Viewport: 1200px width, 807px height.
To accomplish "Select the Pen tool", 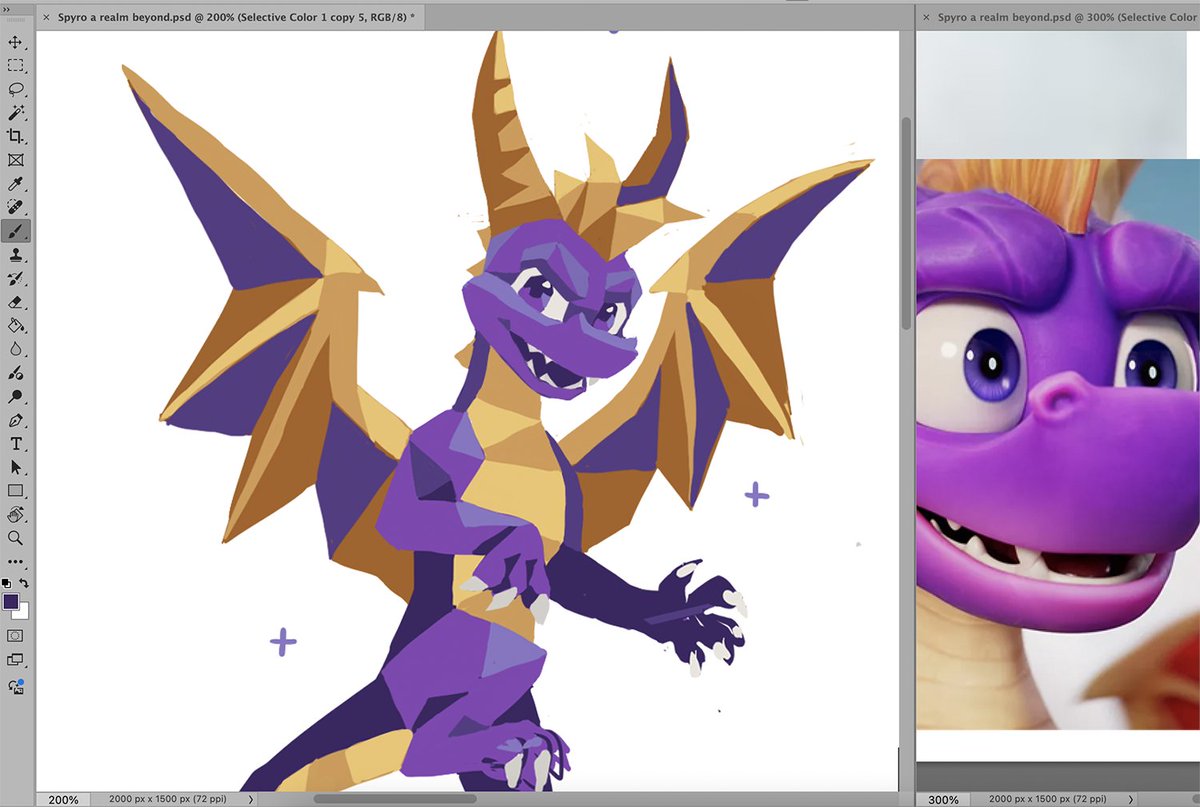I will [x=16, y=420].
